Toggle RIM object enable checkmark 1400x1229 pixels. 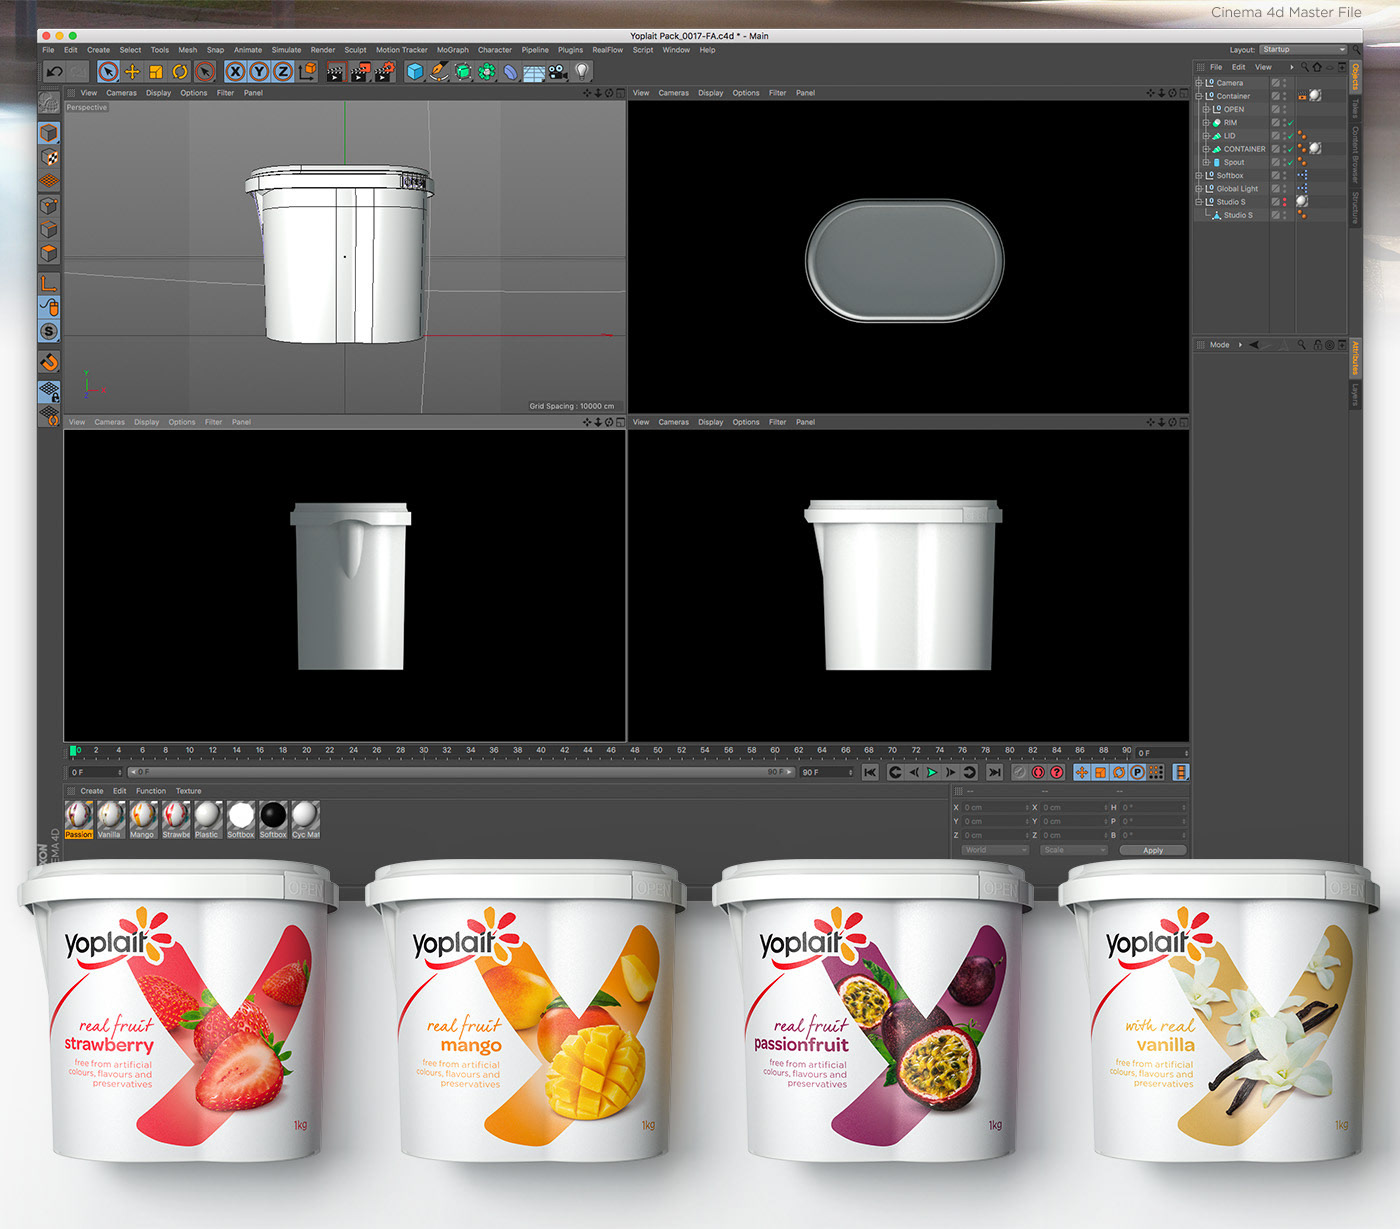coord(1291,122)
